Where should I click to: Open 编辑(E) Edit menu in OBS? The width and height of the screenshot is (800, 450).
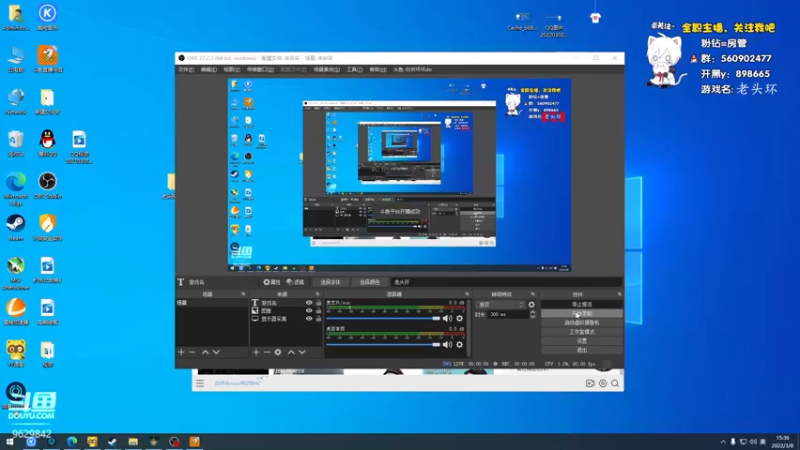[x=209, y=69]
